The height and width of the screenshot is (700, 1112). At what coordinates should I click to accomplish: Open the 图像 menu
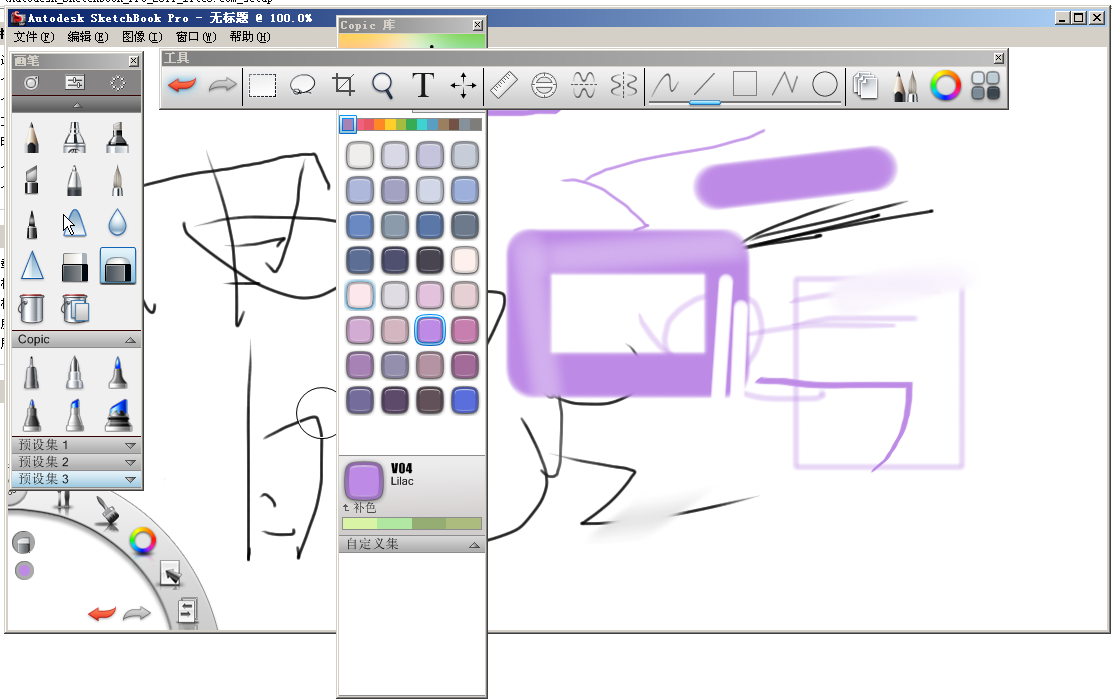(x=143, y=37)
